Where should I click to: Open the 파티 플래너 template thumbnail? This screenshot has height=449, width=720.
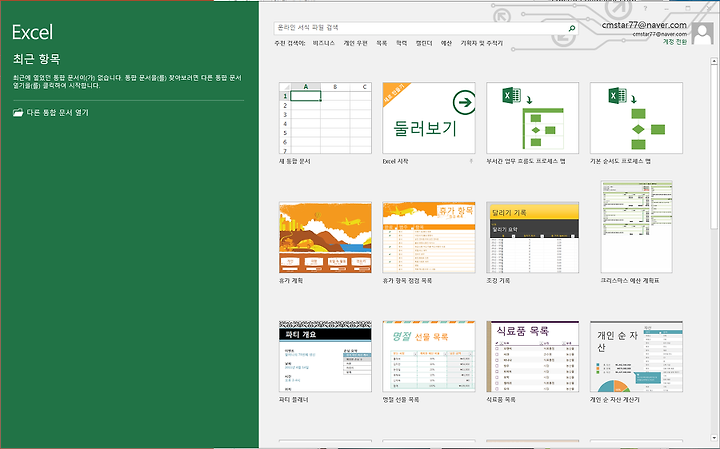pyautogui.click(x=325, y=357)
